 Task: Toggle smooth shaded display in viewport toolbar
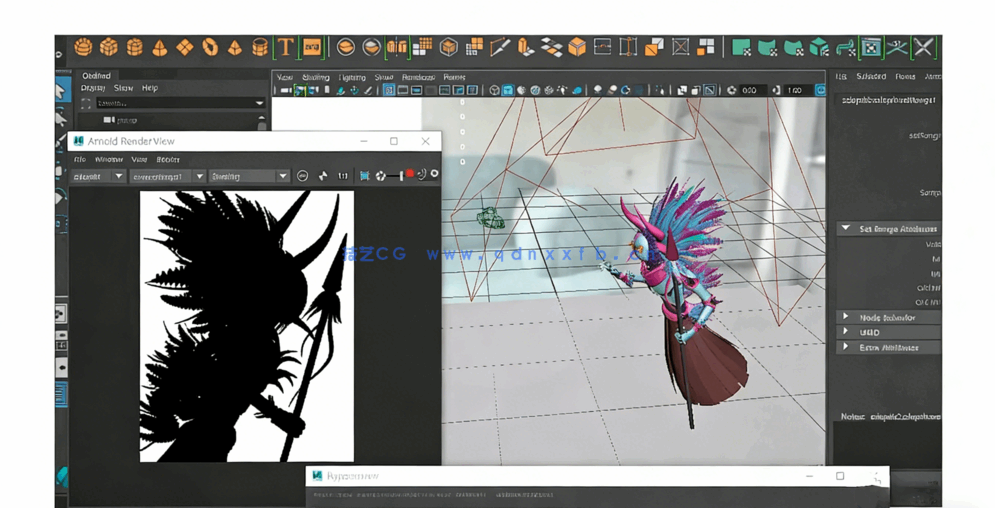pyautogui.click(x=508, y=90)
